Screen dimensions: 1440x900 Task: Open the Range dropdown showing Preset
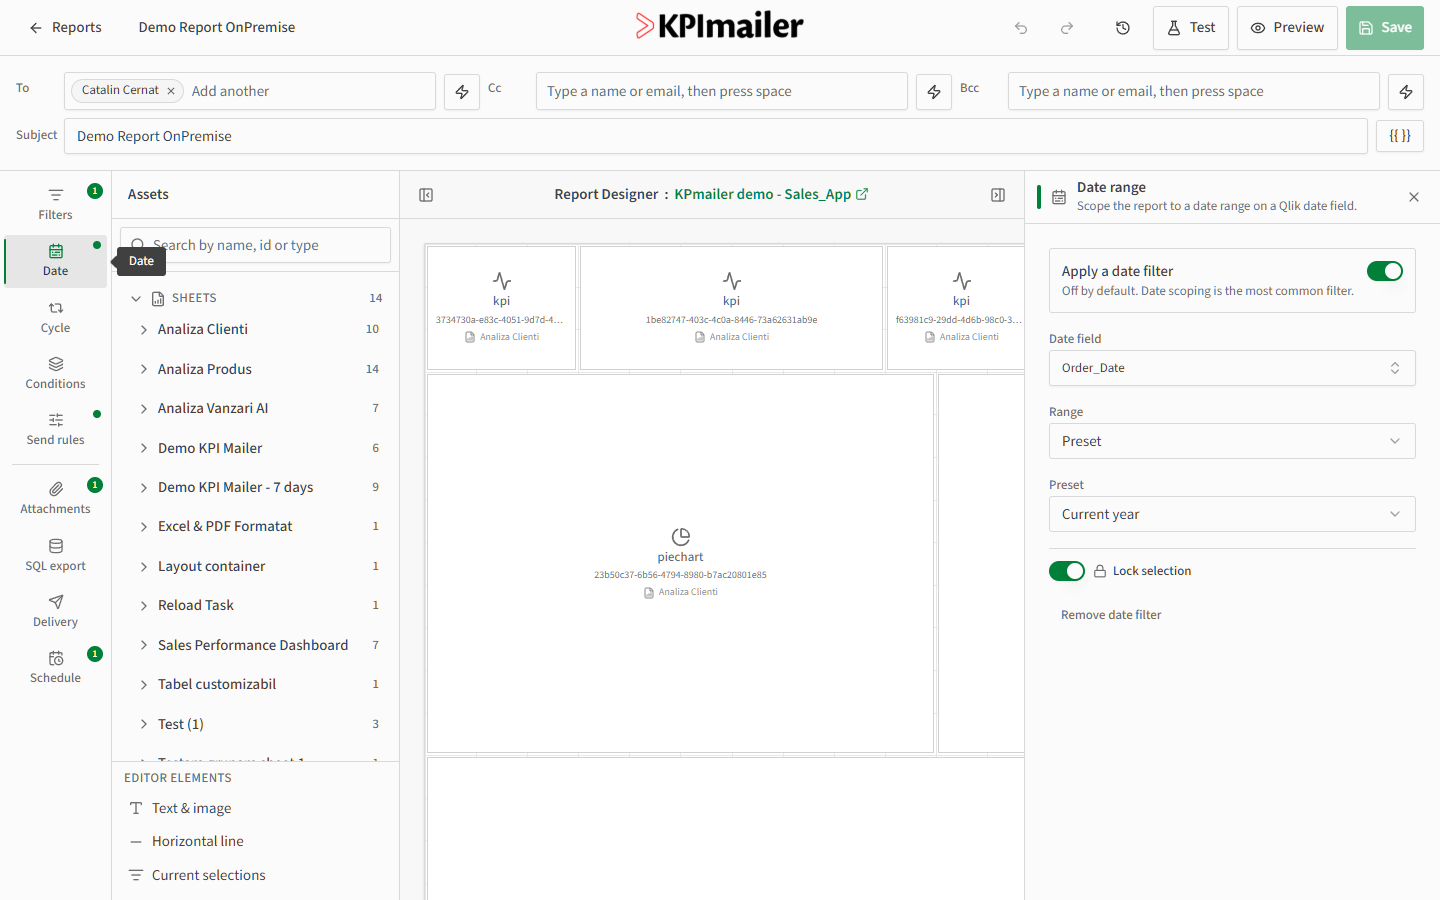(x=1232, y=441)
